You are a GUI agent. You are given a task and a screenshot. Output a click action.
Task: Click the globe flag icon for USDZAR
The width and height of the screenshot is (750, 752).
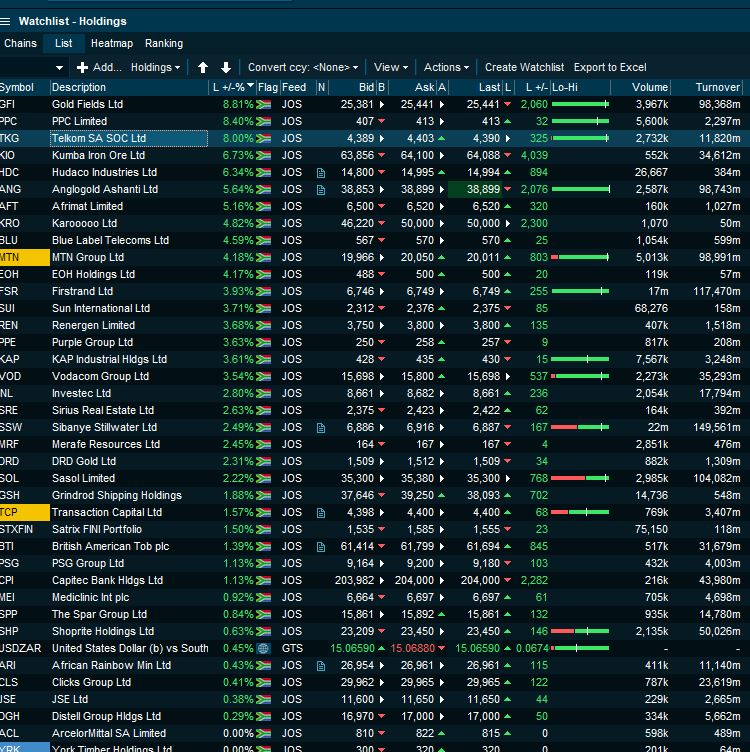(263, 648)
